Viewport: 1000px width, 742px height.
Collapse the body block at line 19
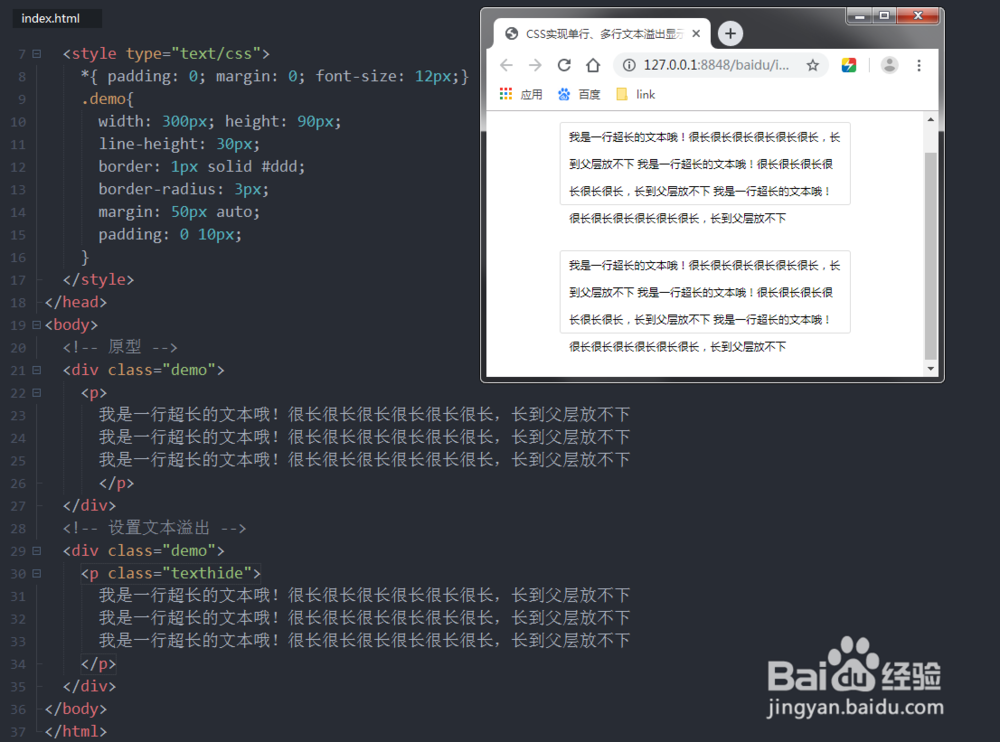36,325
